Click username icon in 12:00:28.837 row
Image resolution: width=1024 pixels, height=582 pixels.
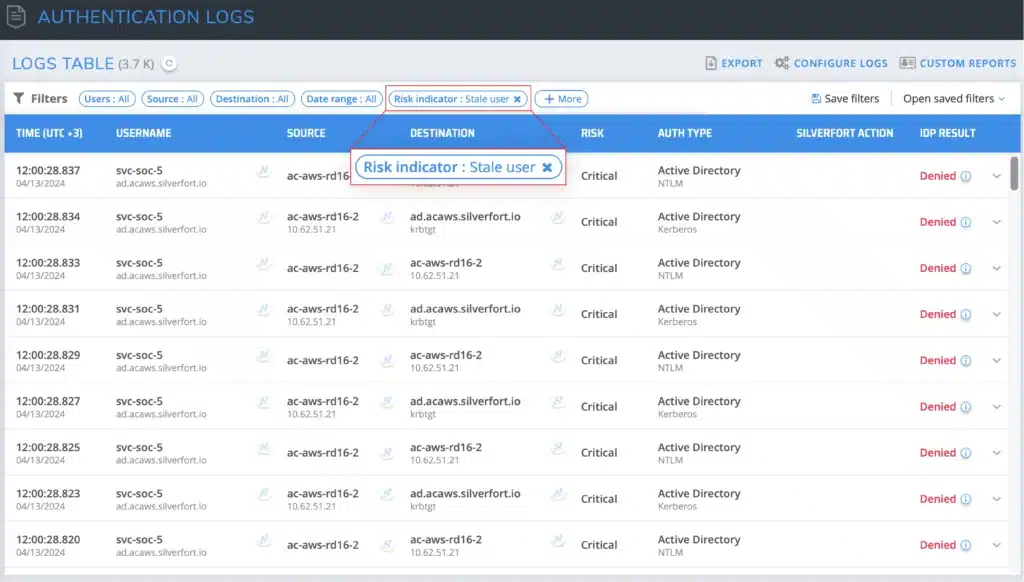(x=264, y=171)
